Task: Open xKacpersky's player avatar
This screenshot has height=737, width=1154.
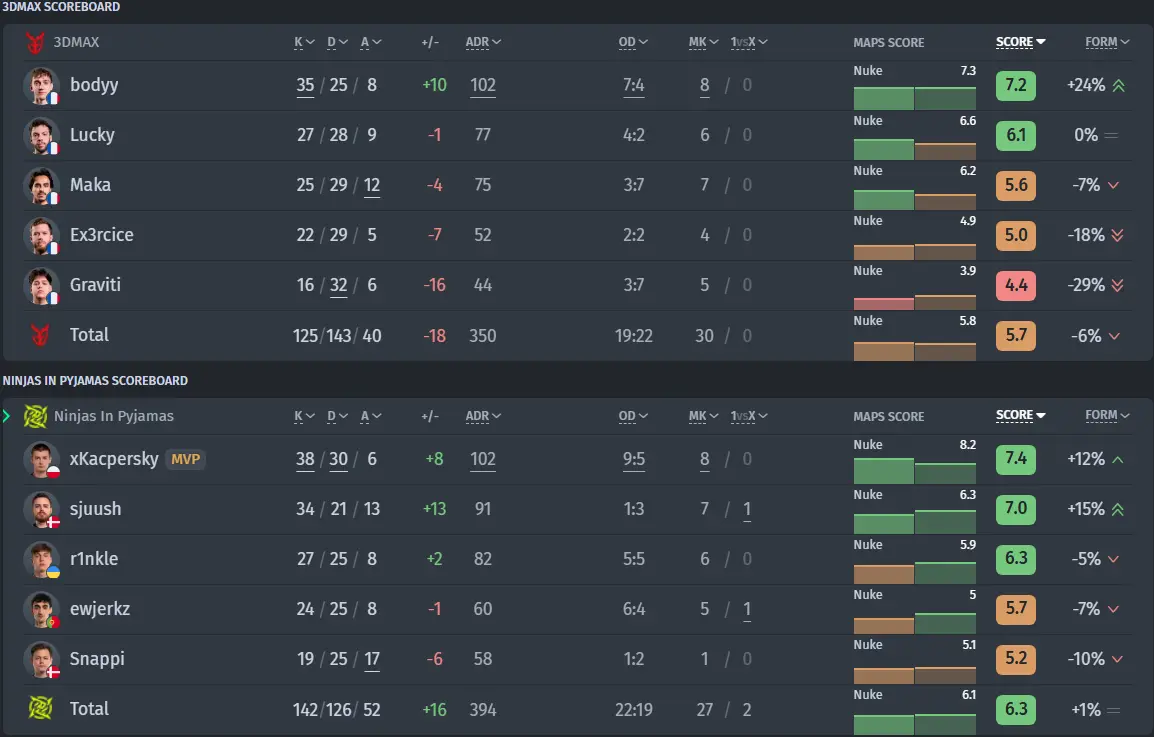Action: pyautogui.click(x=41, y=459)
